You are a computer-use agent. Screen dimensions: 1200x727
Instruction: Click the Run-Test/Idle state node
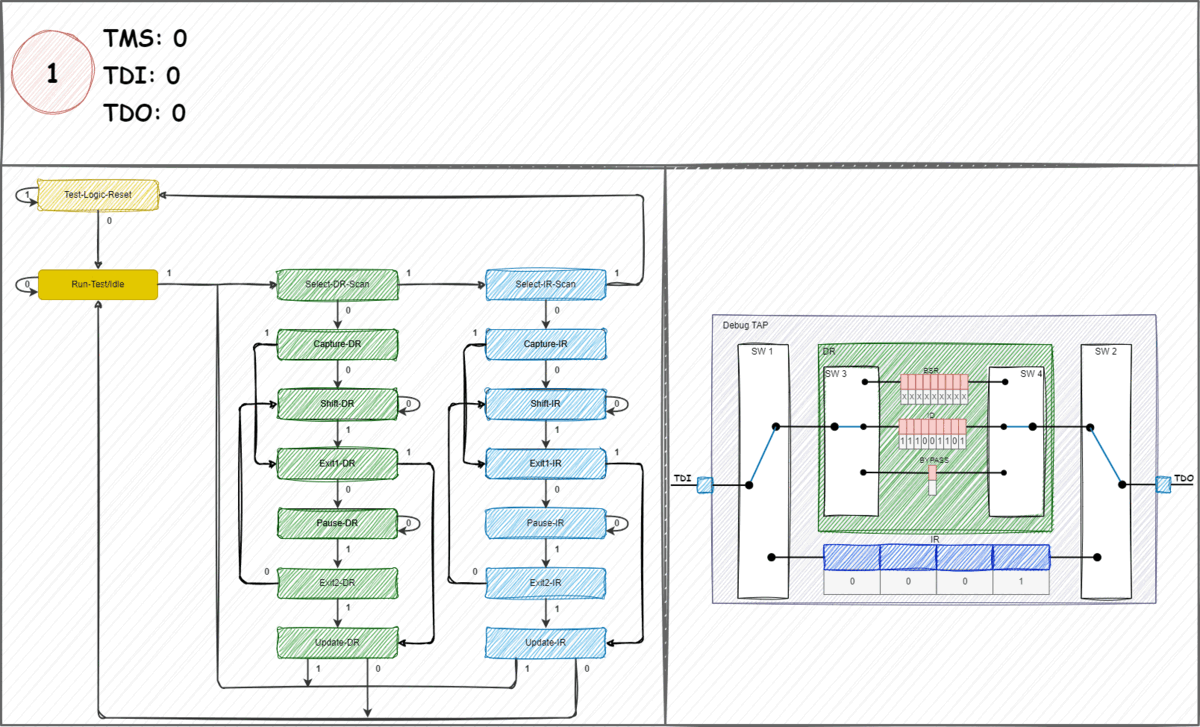click(96, 284)
